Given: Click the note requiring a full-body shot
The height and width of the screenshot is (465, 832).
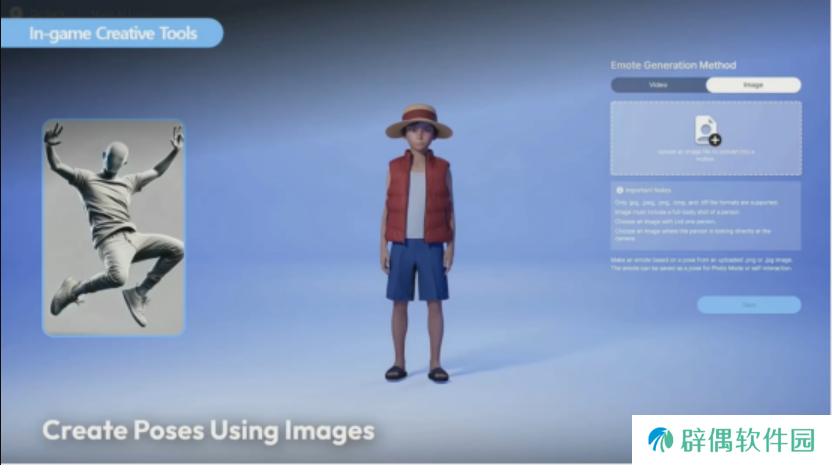Looking at the screenshot, I should 677,212.
